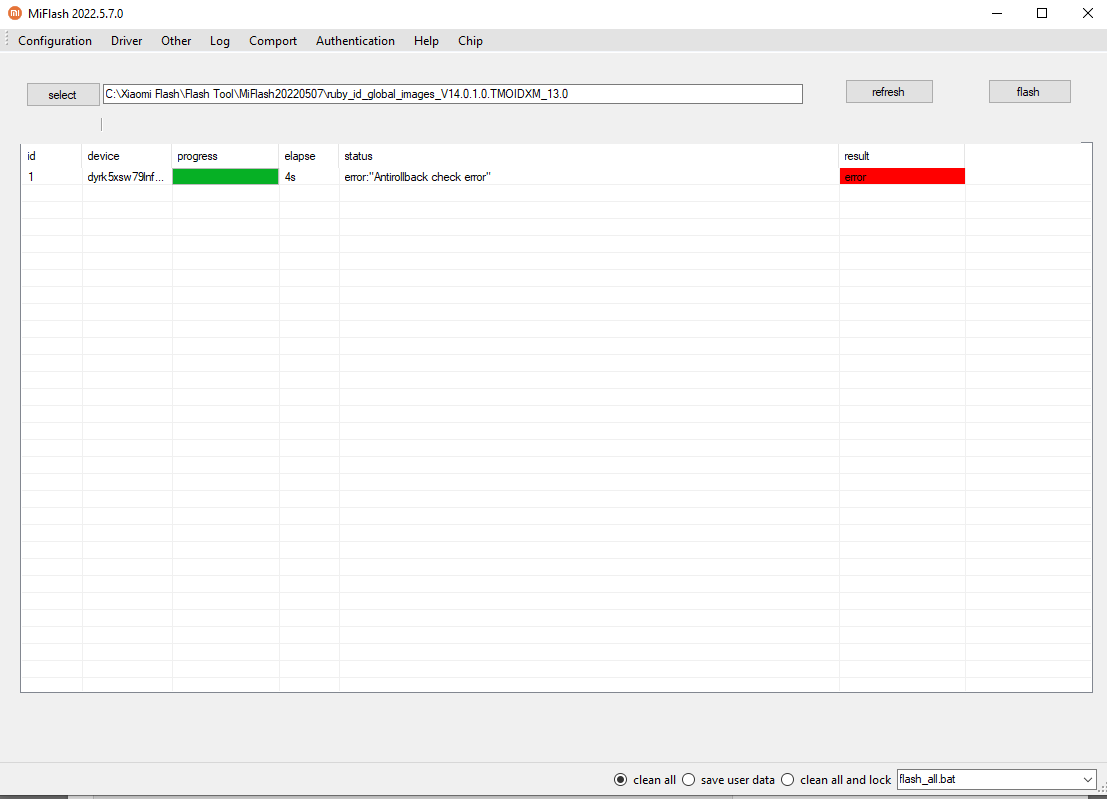
Task: Click the green progress bar for device 1
Action: [x=225, y=177]
